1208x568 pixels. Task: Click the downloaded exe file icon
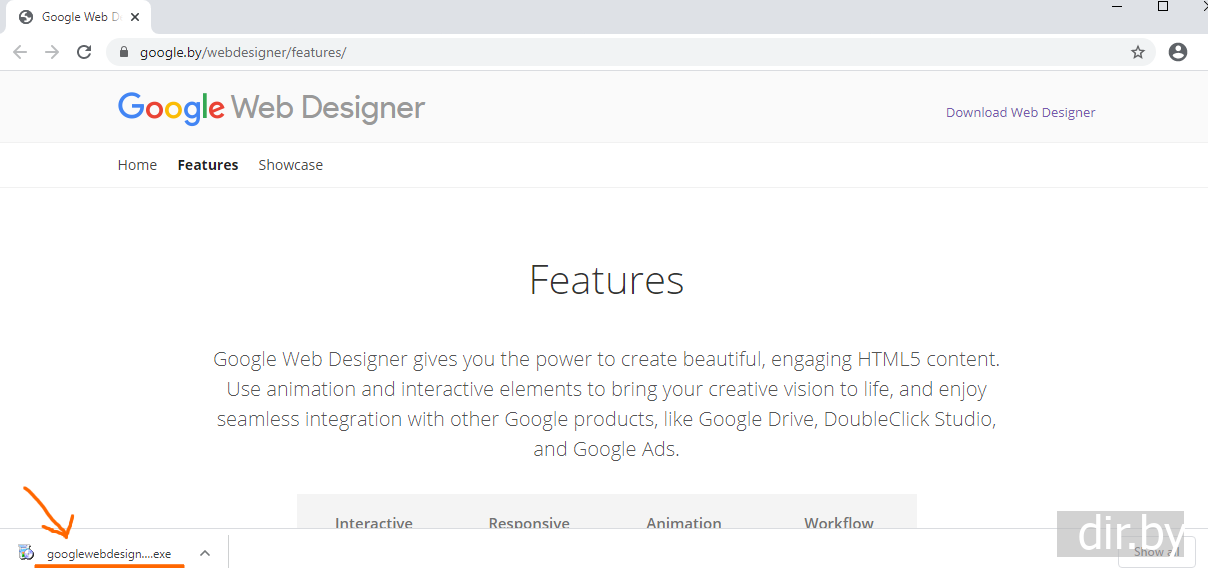coord(27,553)
